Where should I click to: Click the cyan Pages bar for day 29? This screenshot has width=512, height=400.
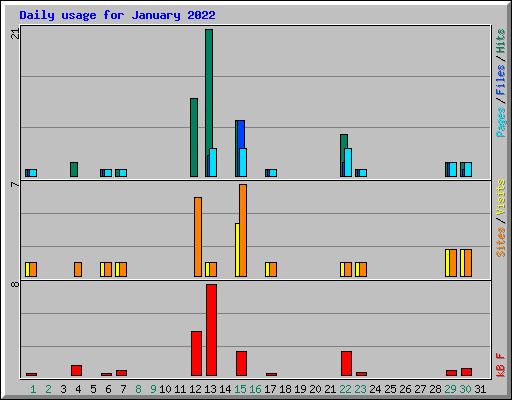click(453, 170)
